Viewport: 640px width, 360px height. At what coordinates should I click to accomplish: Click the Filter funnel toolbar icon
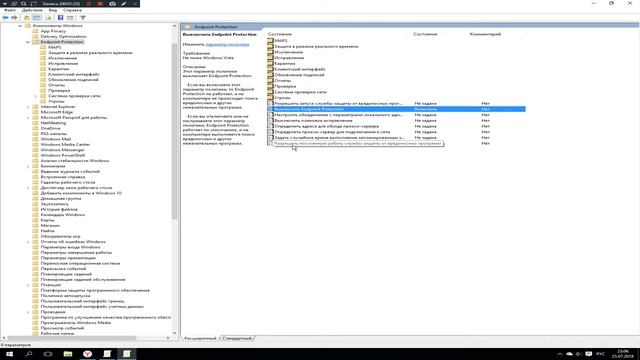point(83,18)
